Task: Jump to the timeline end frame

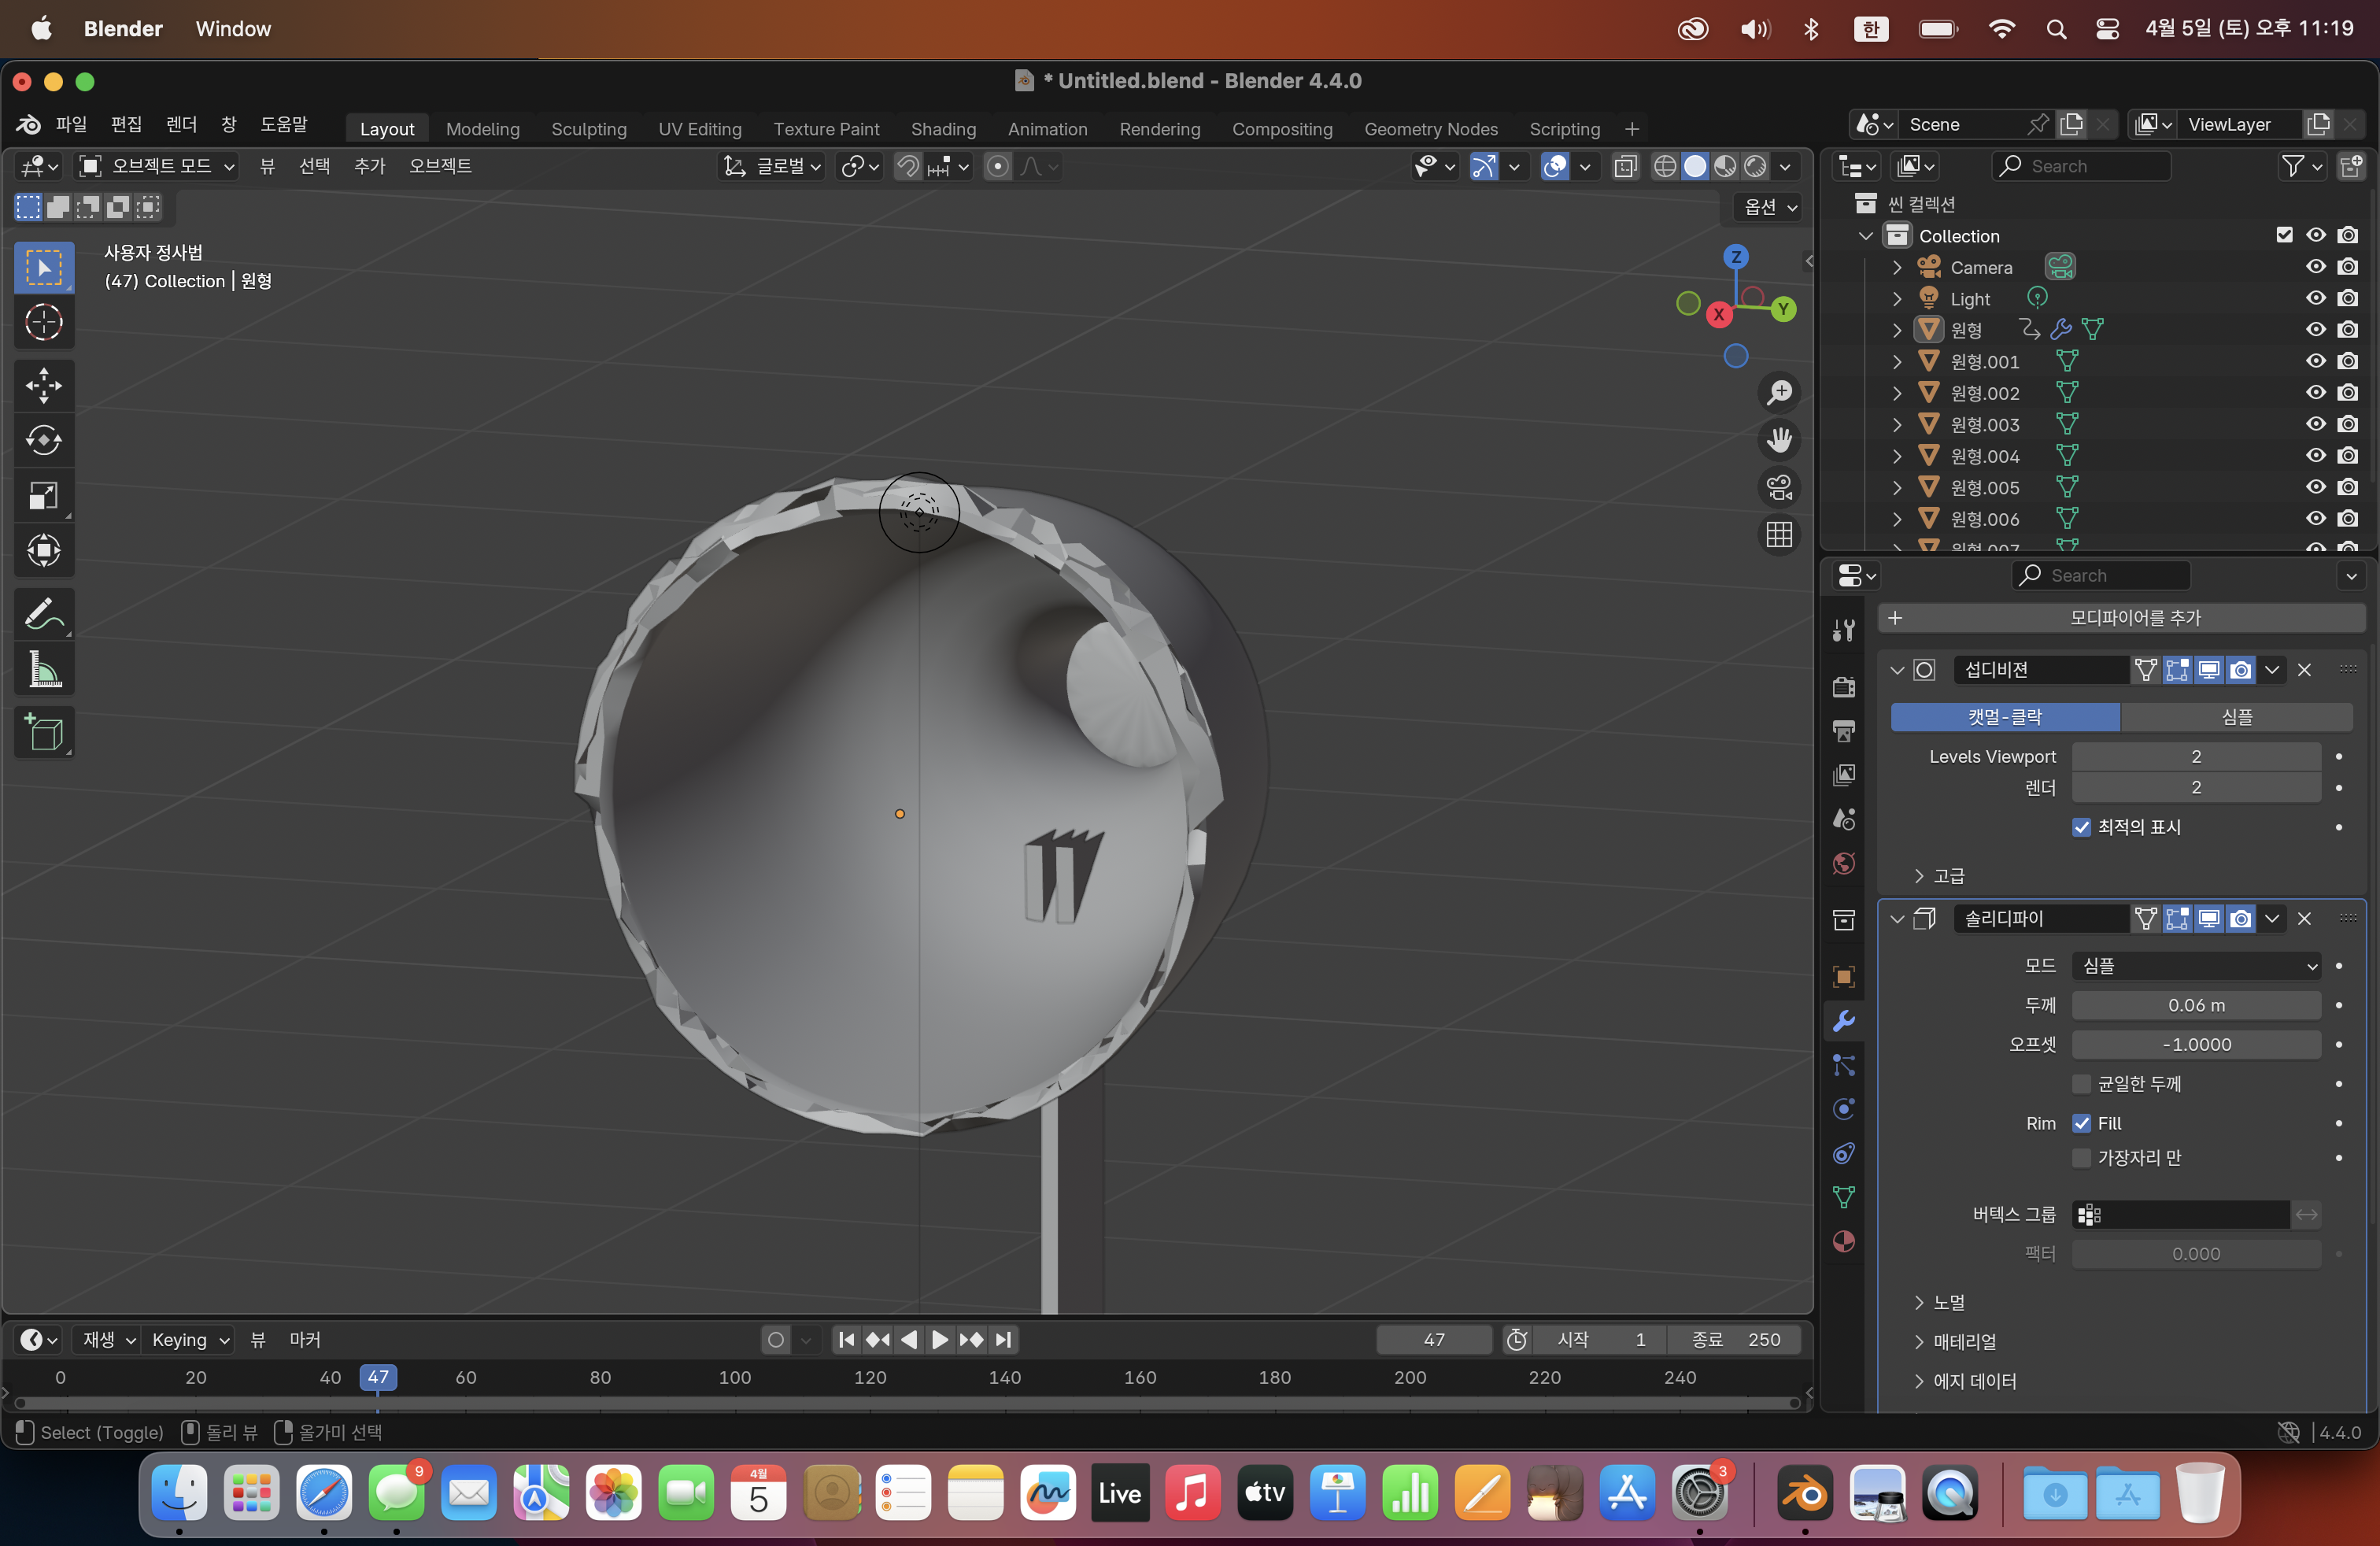Action: coord(1003,1340)
